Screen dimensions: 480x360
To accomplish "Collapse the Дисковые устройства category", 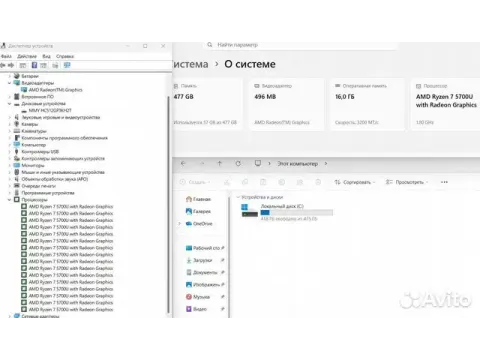I will (10, 104).
